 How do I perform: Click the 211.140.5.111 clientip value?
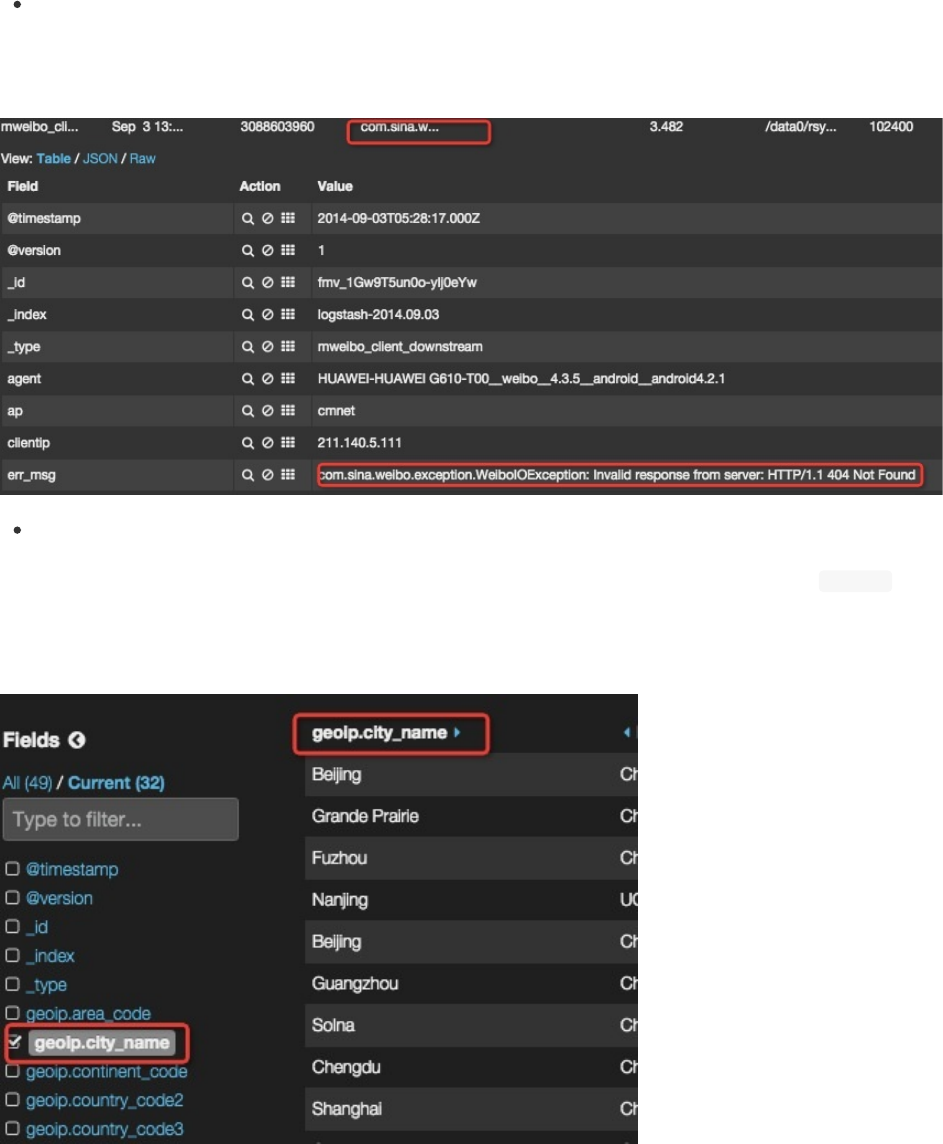359,443
